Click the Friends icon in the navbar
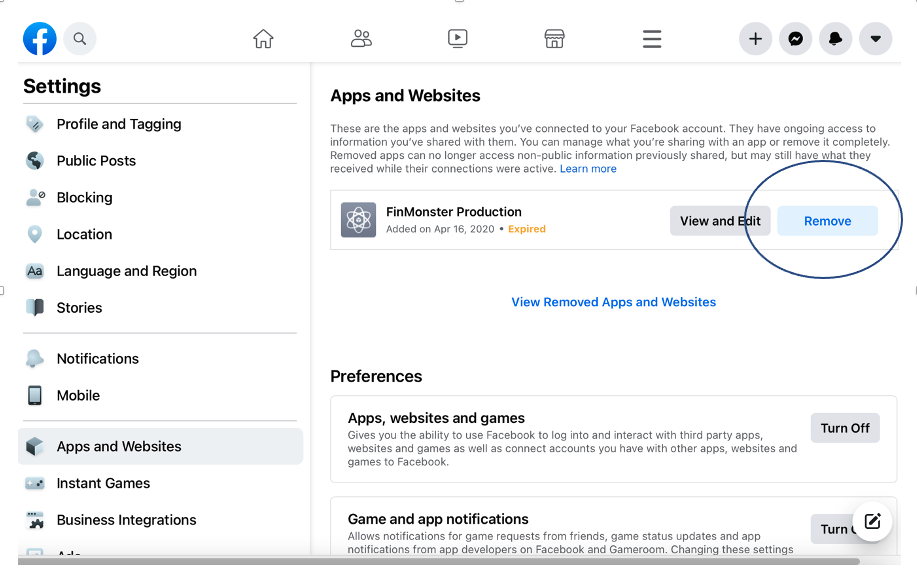 click(x=361, y=38)
